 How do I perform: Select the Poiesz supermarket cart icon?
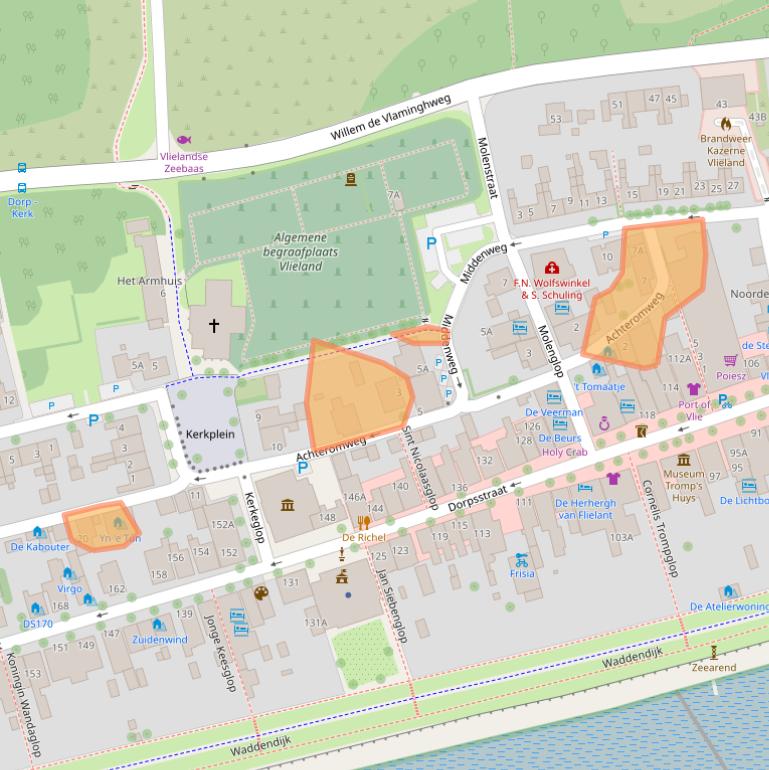(x=730, y=361)
